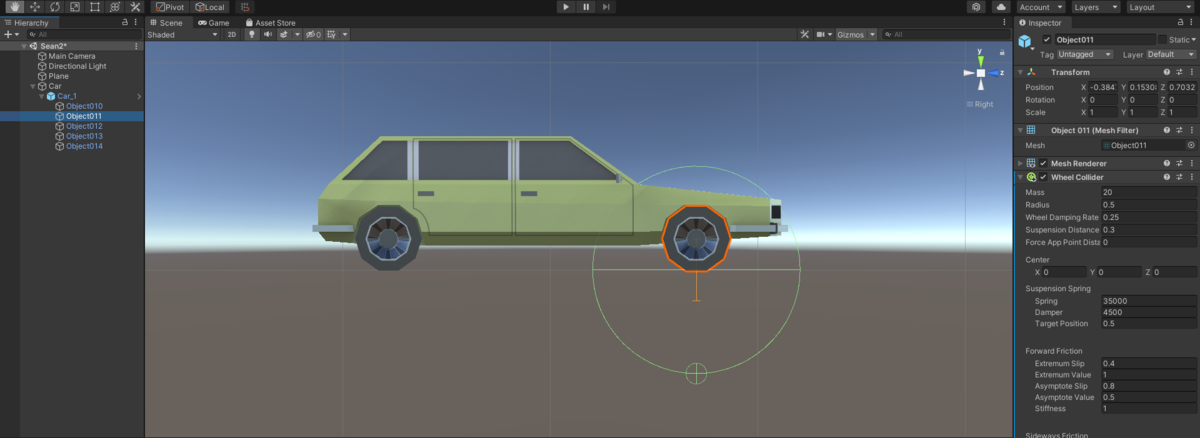Select the Inspector tab

coord(1041,21)
